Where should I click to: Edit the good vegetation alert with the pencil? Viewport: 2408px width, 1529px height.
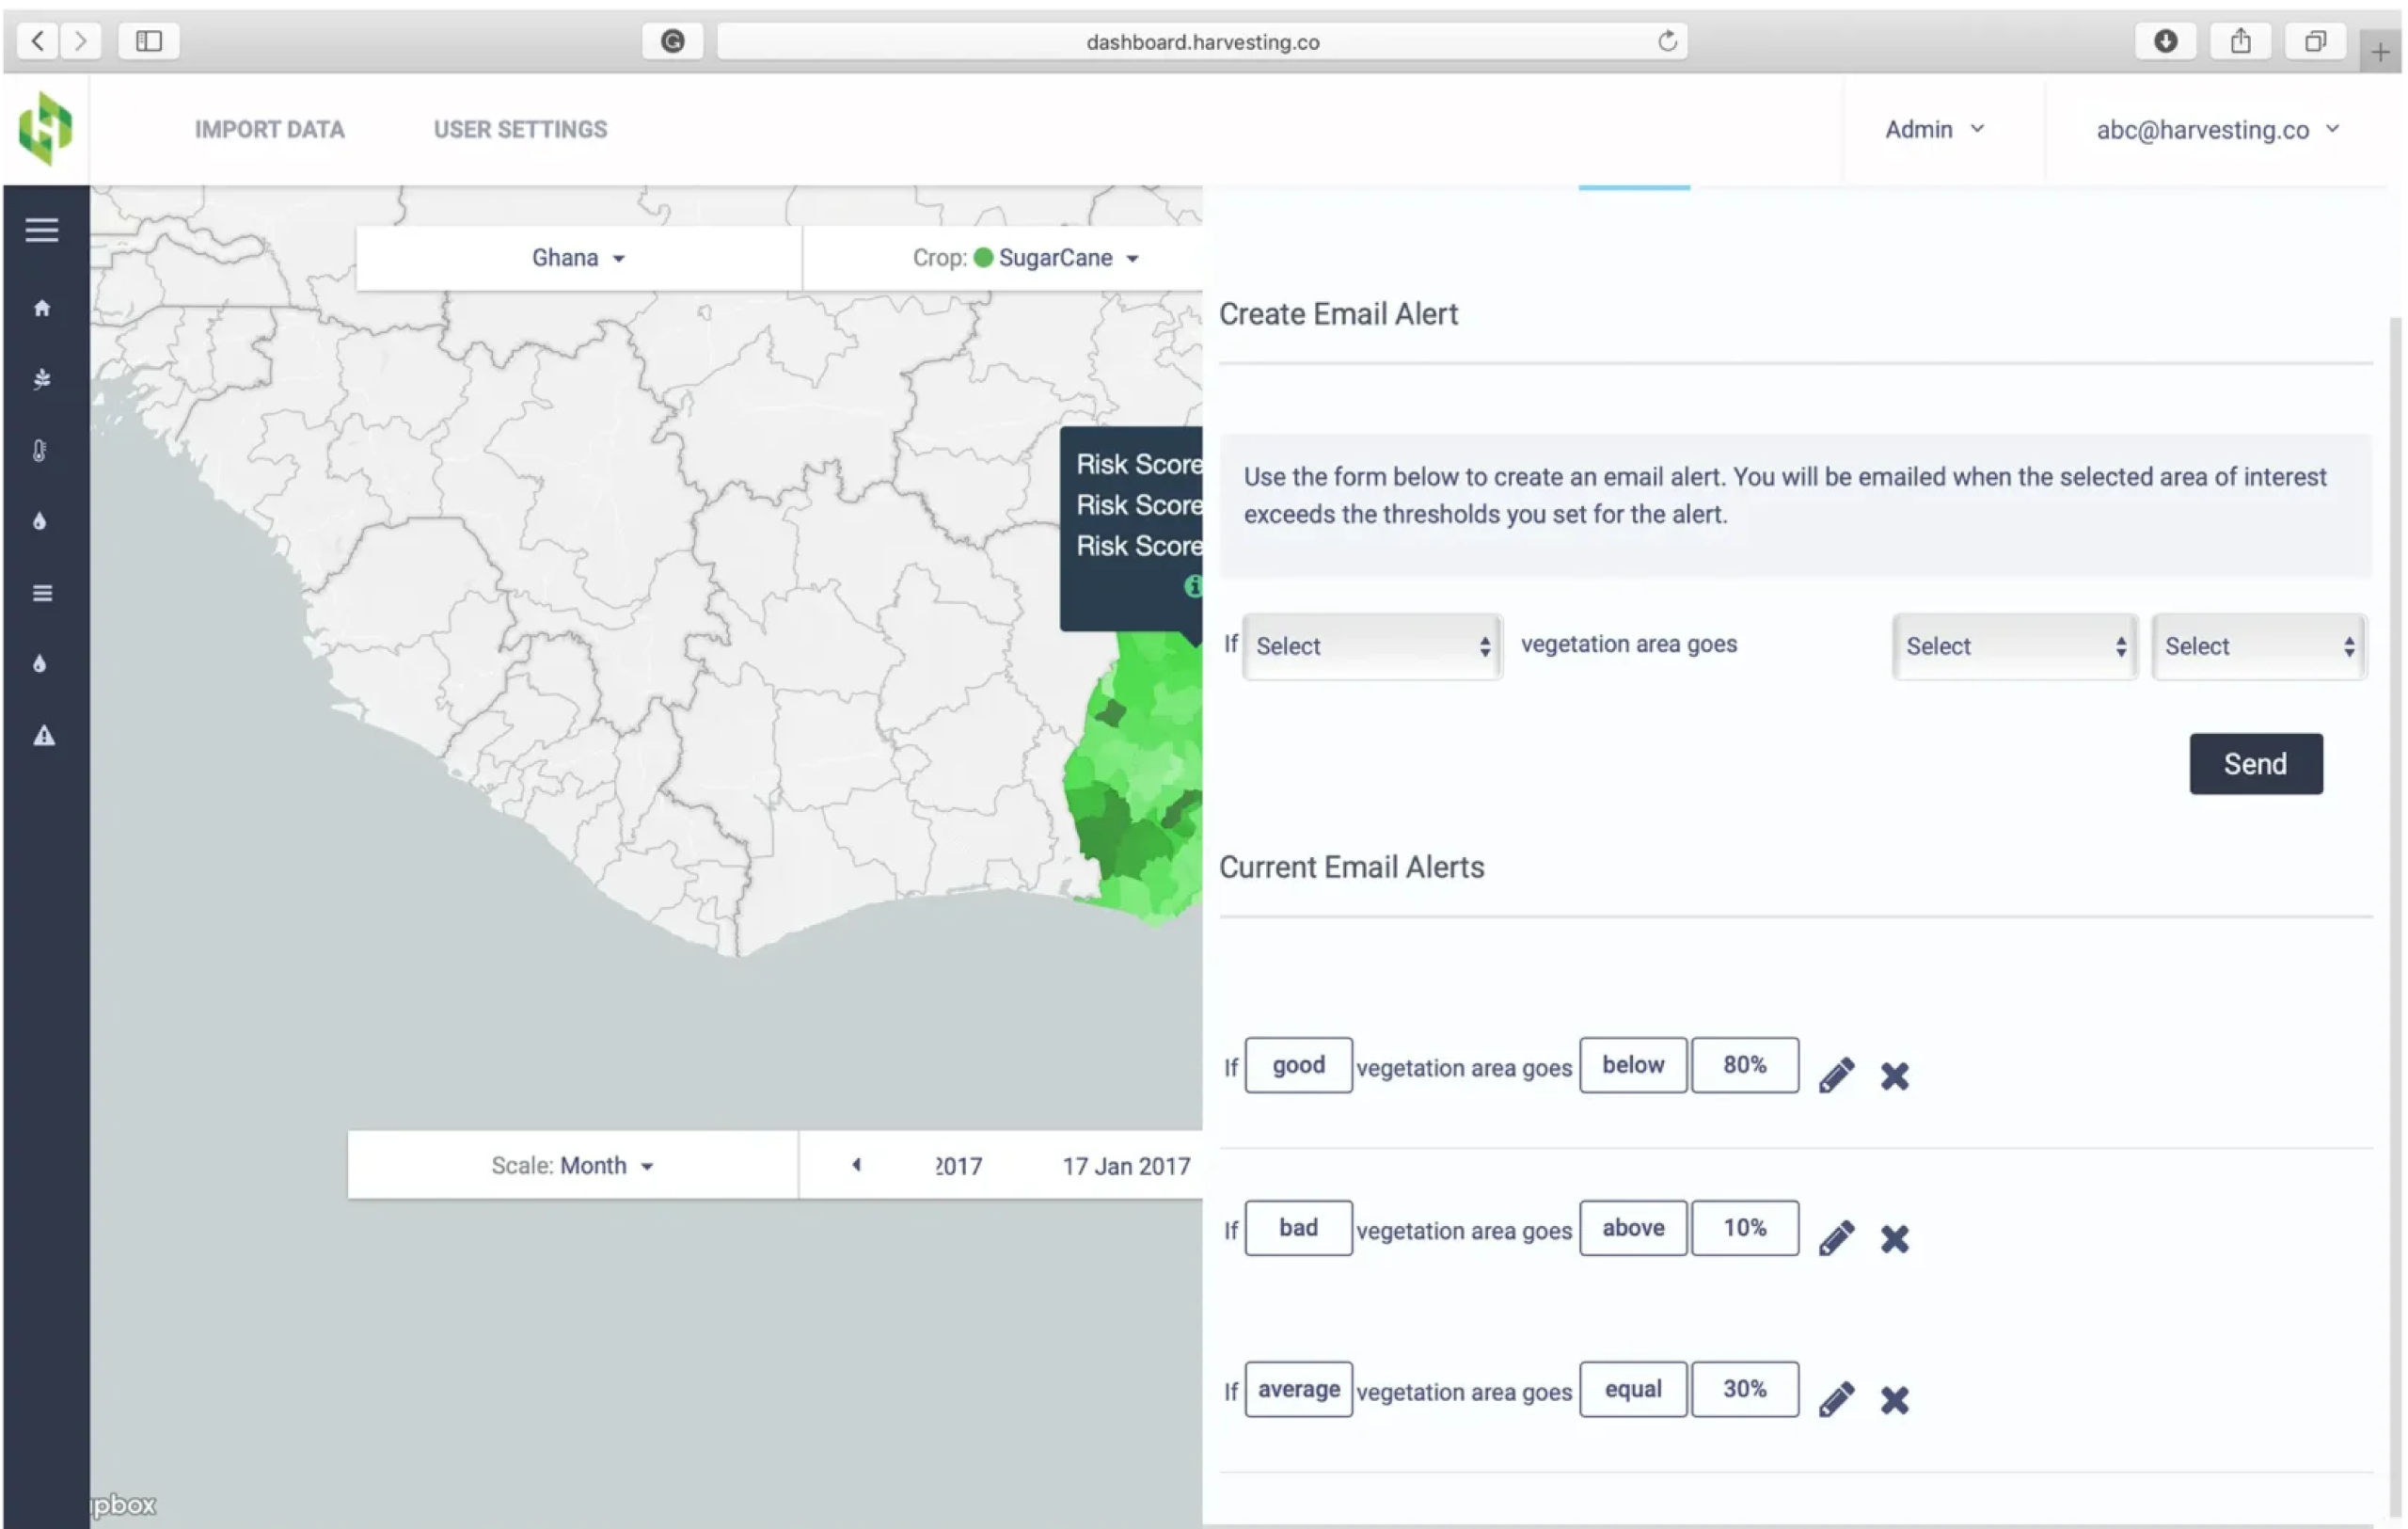coord(1836,1075)
